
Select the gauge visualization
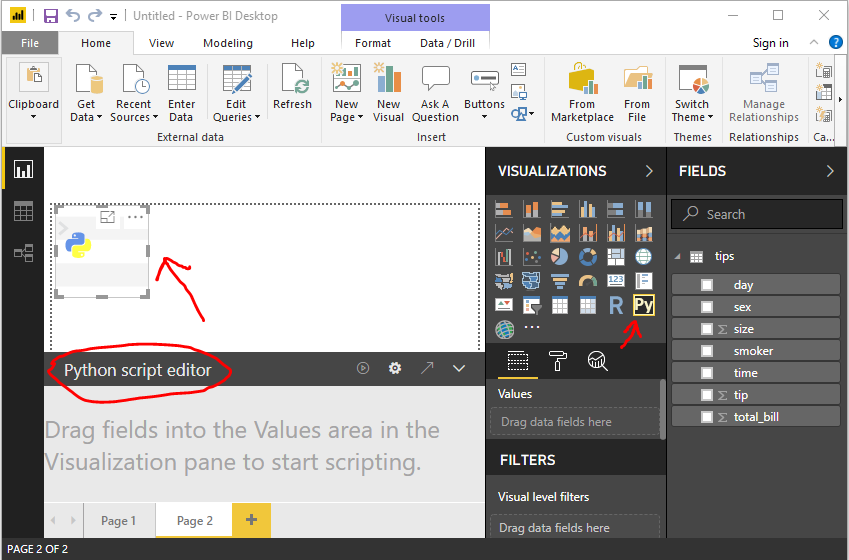[587, 281]
